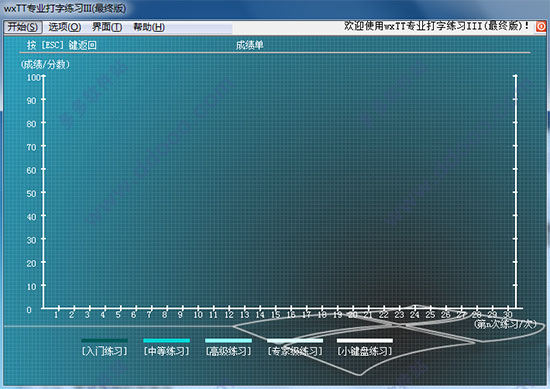Click the 100 mark on score axis
The height and width of the screenshot is (389, 550).
34,77
